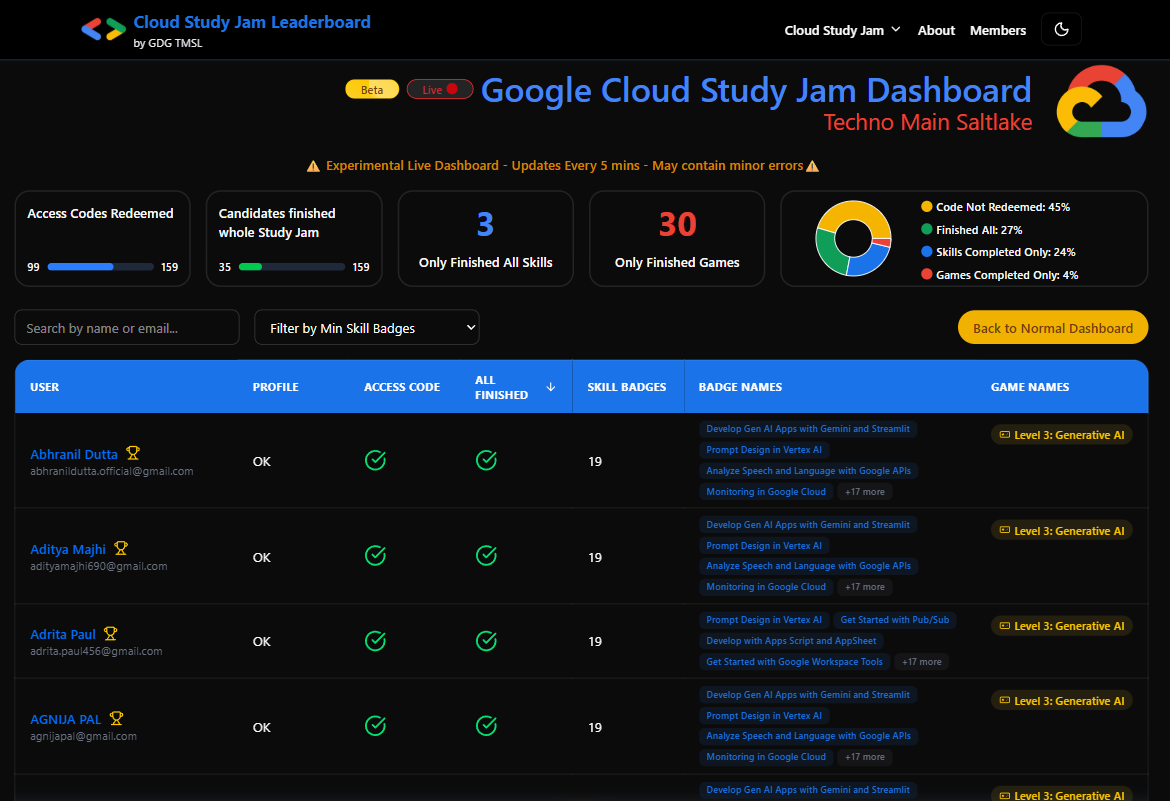Open Filter by Min Skill Badges dropdown
This screenshot has width=1170, height=801.
point(367,328)
